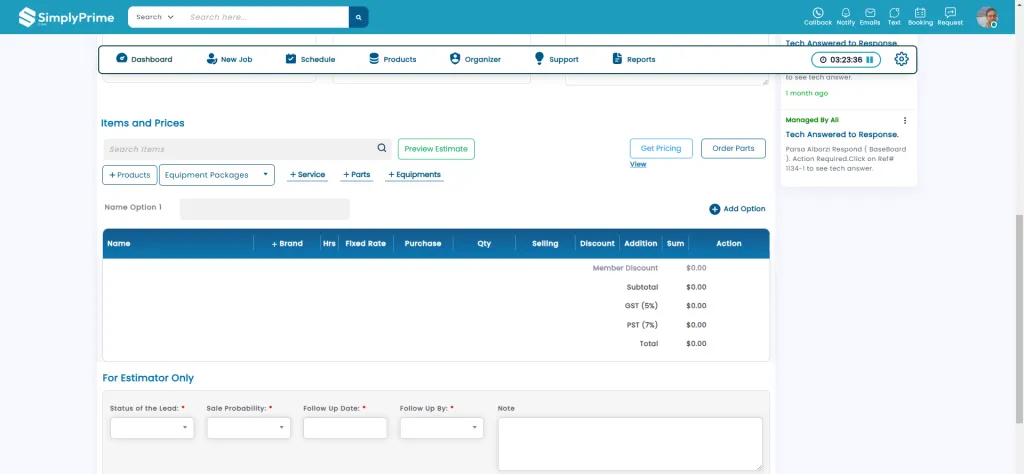1024x474 pixels.
Task: Go to the Dashboard menu
Action: point(144,59)
